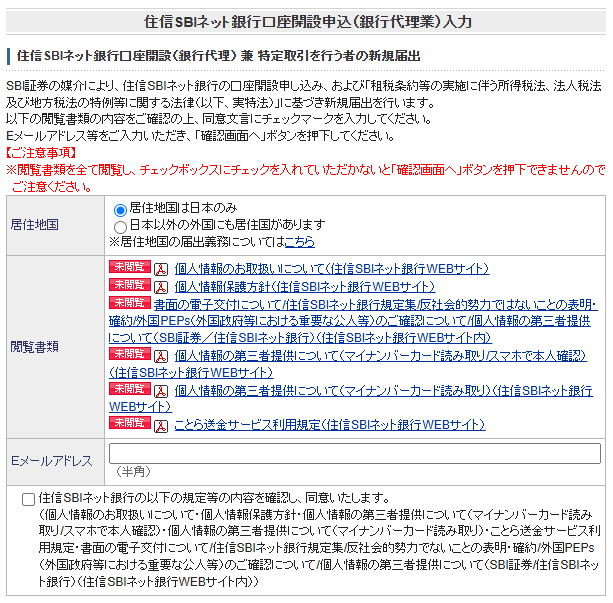
Task: Open link 'ことら送金サービス利用規定(住信SBIネット銀行WEBサイト)'
Action: point(330,425)
